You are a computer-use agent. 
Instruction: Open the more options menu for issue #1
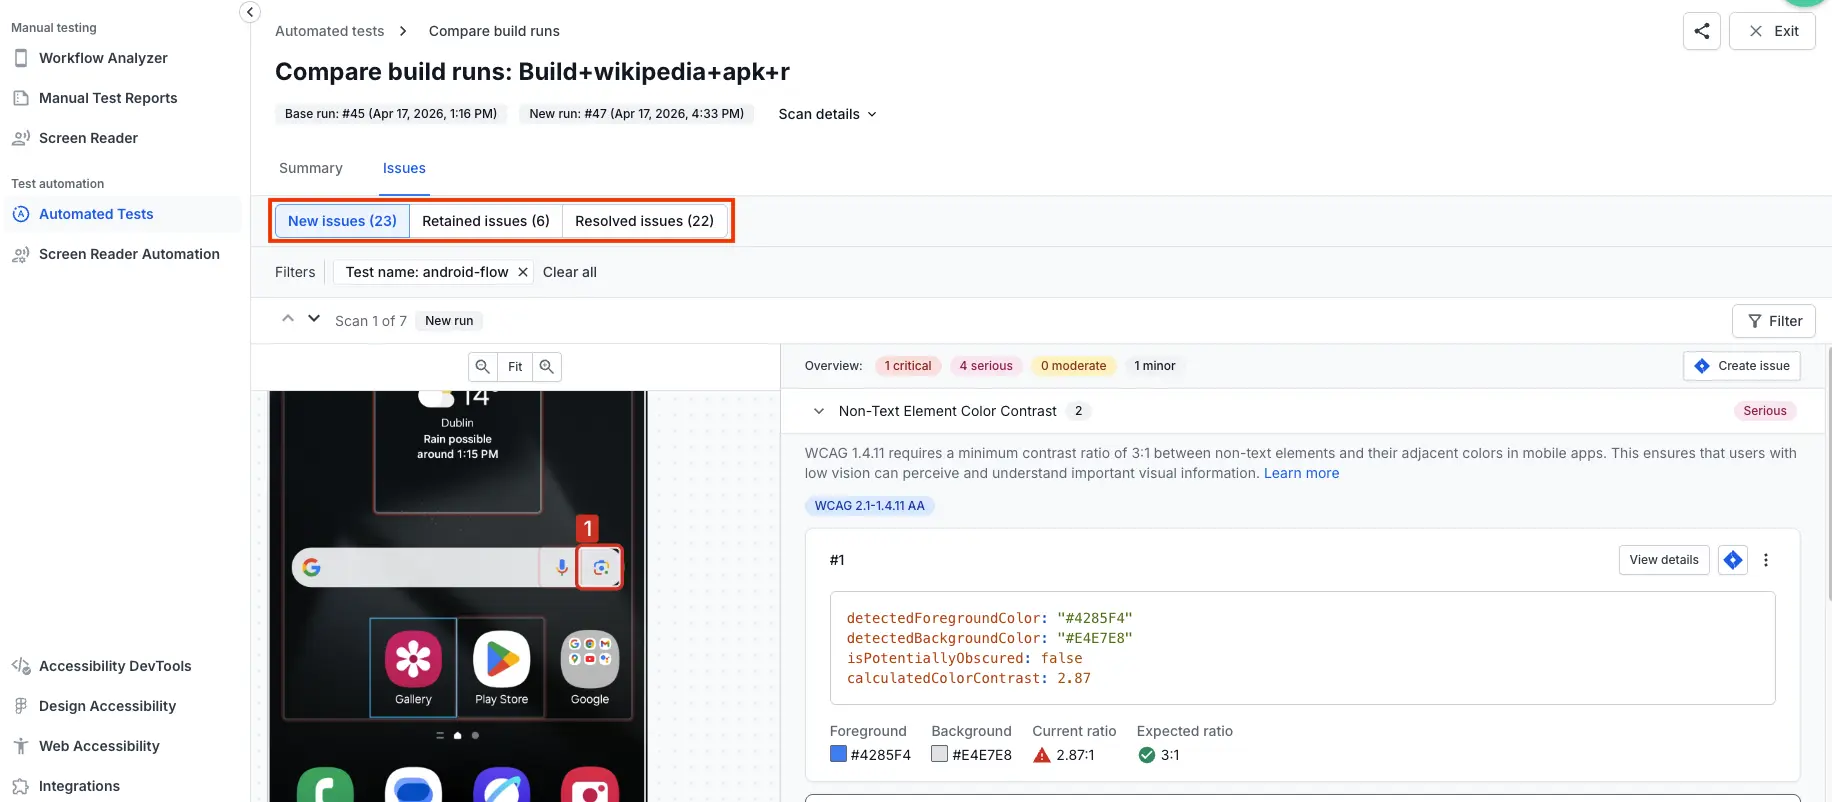tap(1766, 560)
